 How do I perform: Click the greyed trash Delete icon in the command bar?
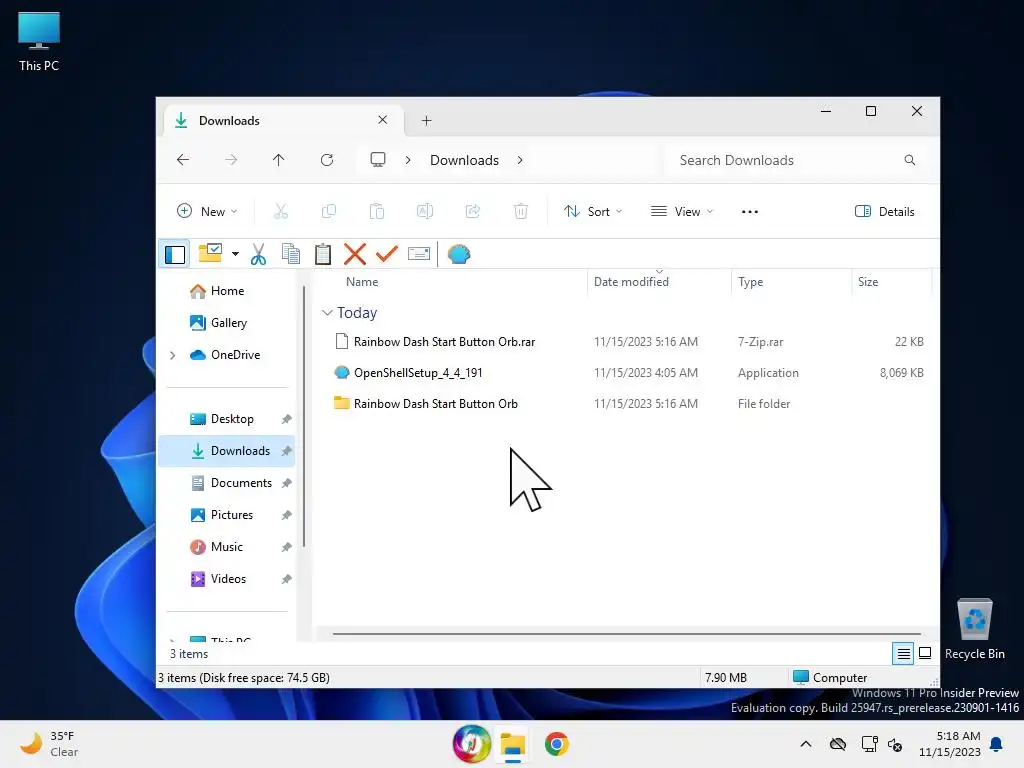[520, 211]
